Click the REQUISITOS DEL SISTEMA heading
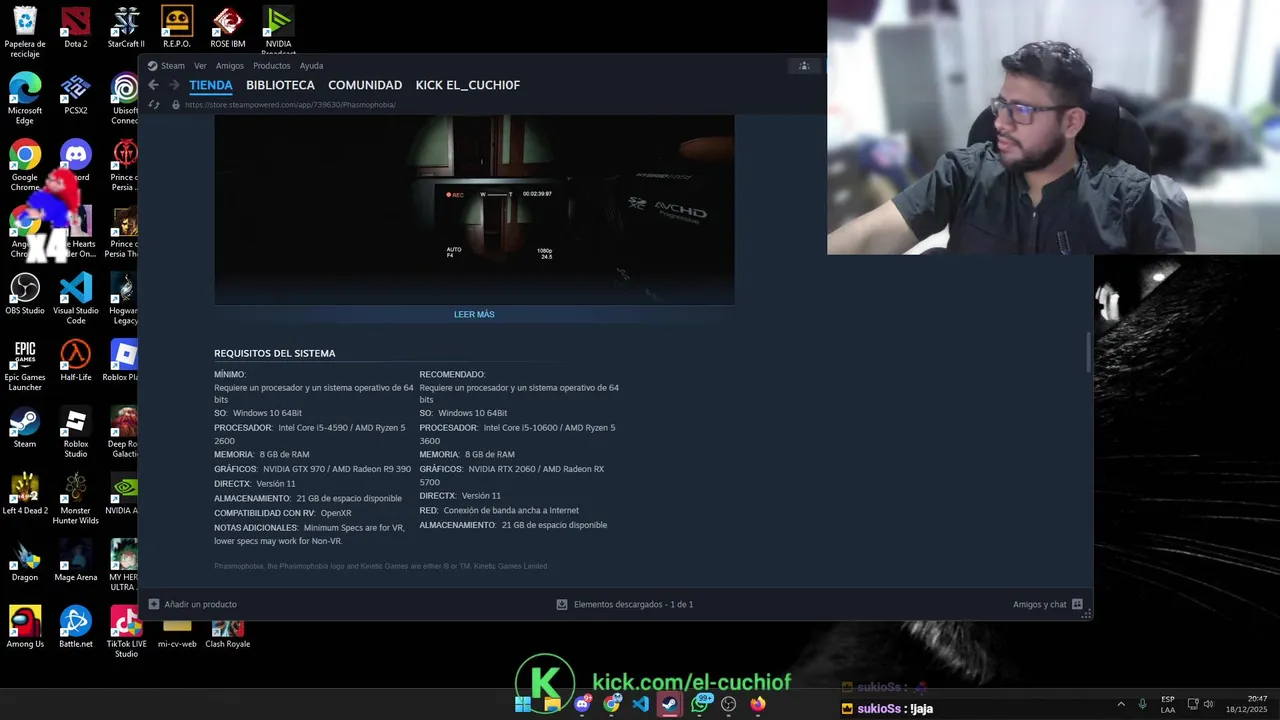 (x=274, y=353)
